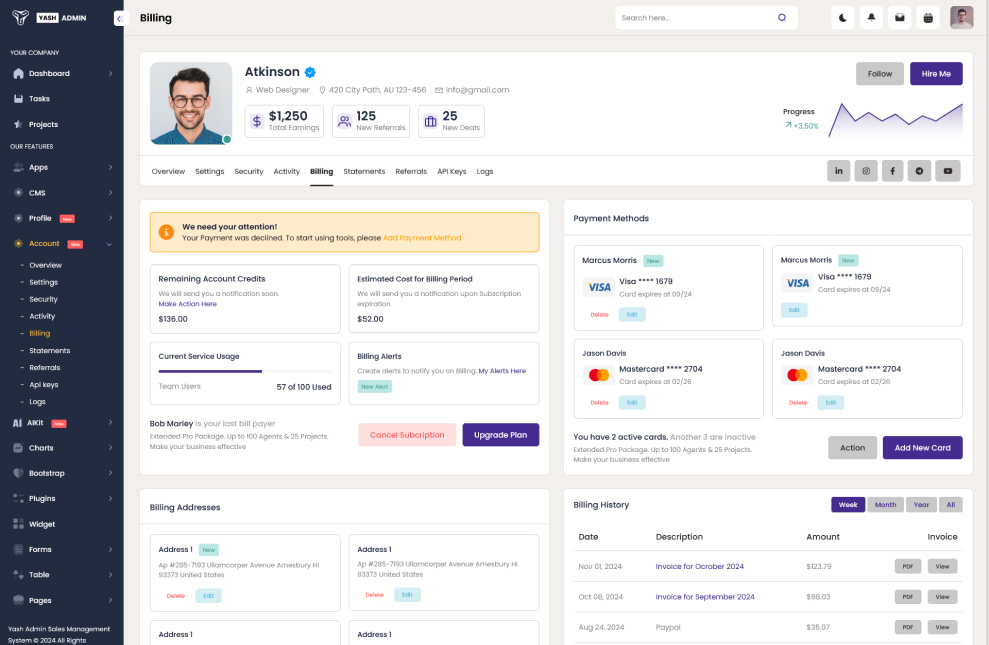Screen dimensions: 989x645
Task: Open the mail inbox icon
Action: coord(899,18)
